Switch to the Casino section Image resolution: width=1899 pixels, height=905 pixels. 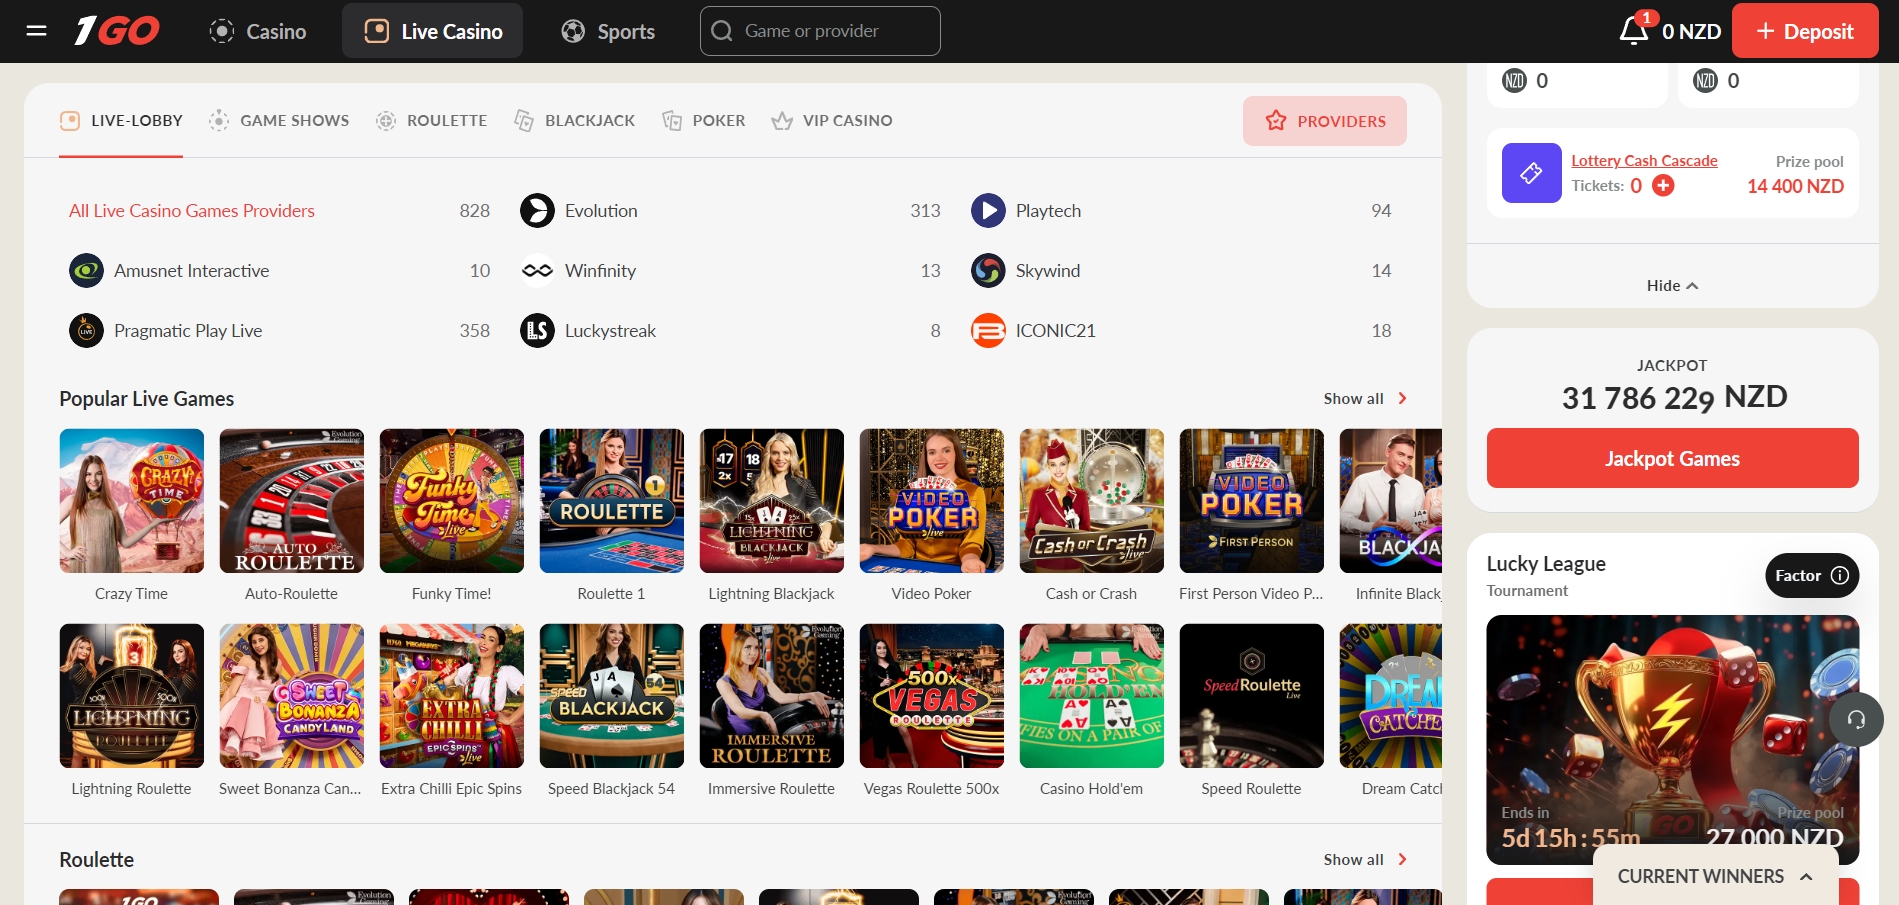[x=258, y=31]
